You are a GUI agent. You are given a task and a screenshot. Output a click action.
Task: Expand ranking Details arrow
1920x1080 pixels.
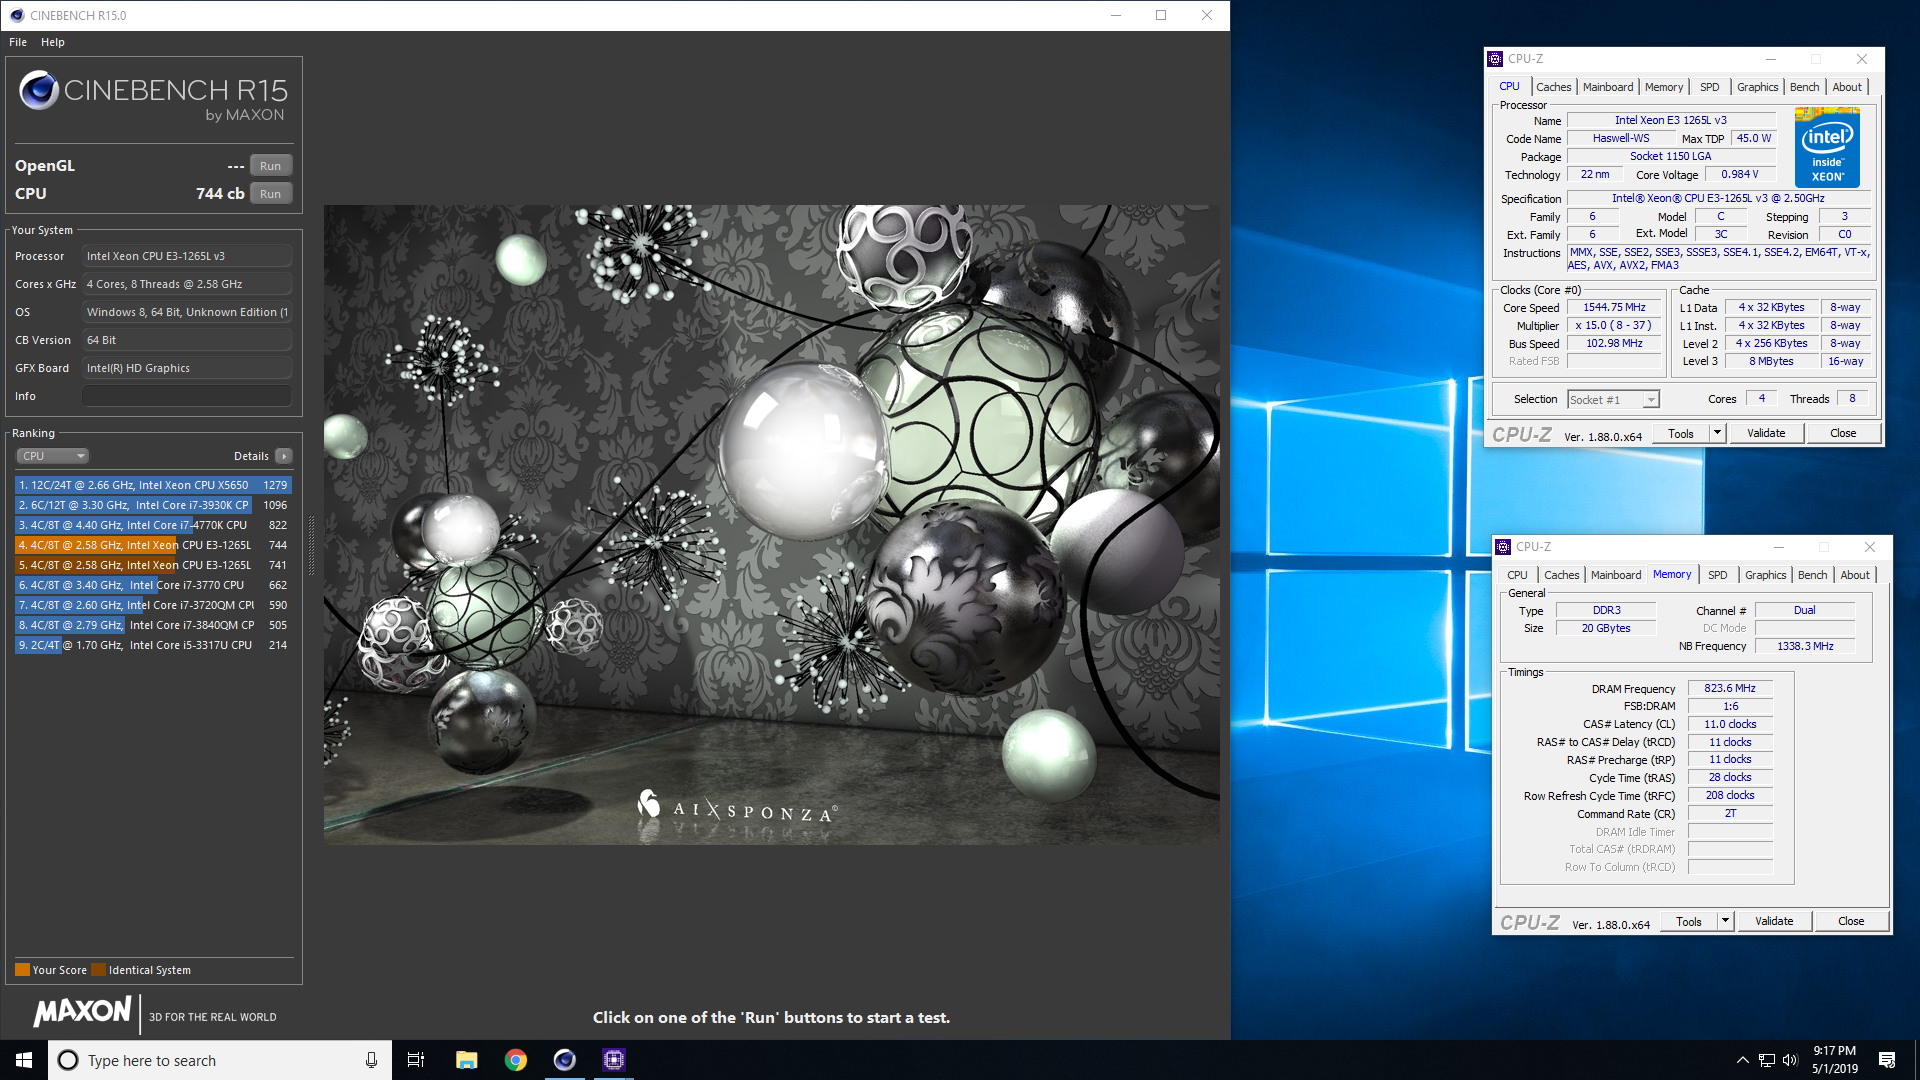coord(284,456)
